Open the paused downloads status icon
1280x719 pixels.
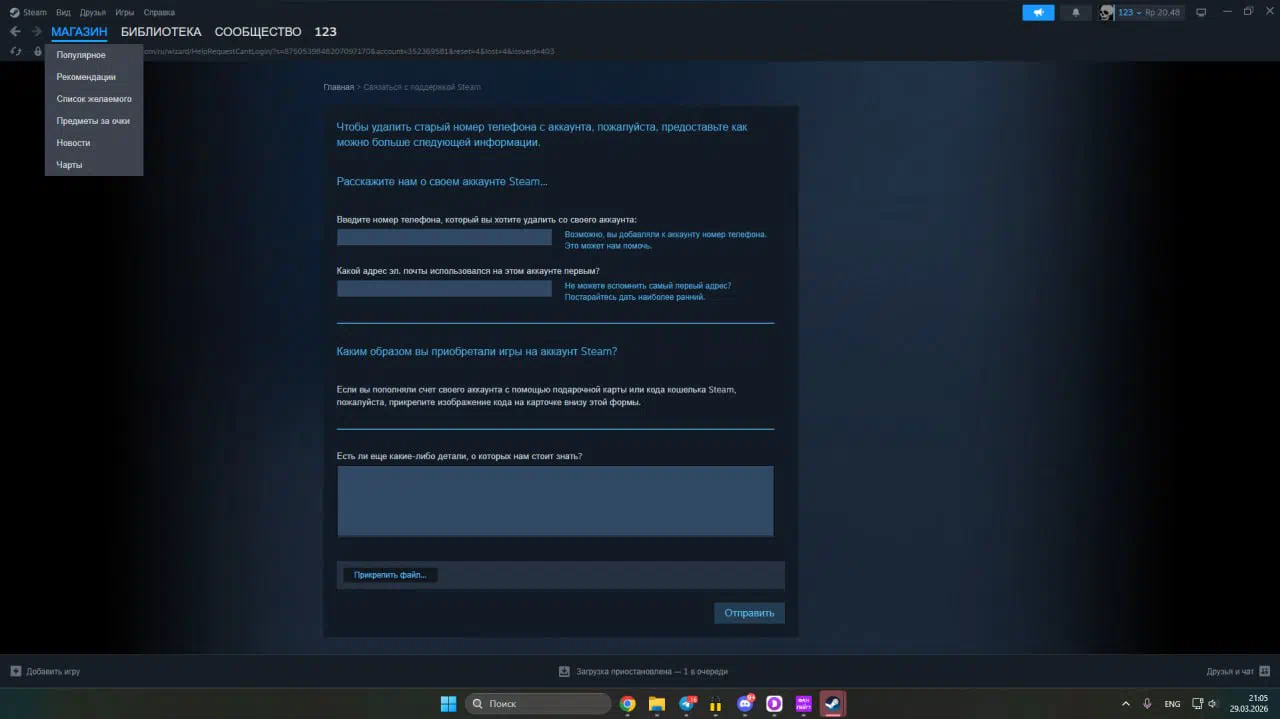point(564,671)
